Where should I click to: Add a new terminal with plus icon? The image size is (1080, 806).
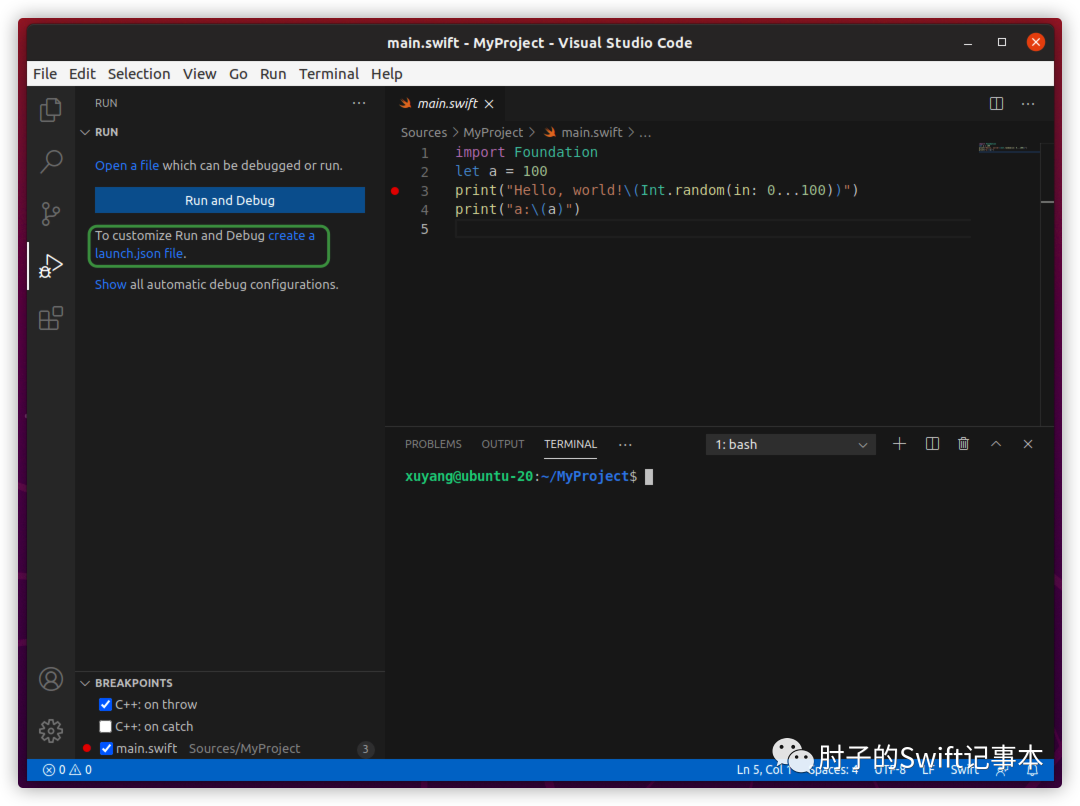click(899, 444)
